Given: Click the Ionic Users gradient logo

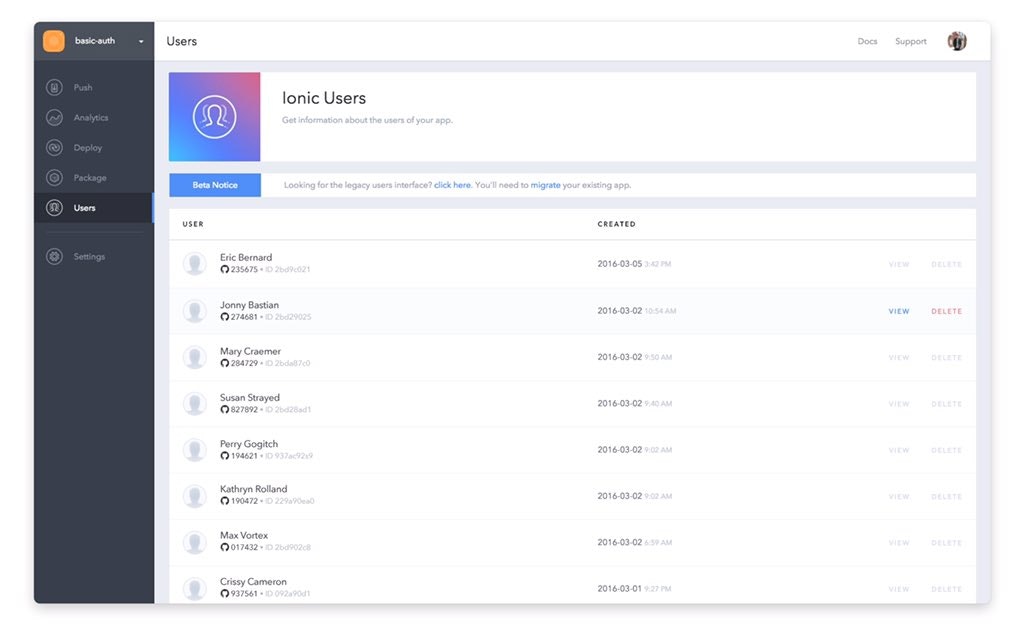Looking at the screenshot, I should coord(214,117).
